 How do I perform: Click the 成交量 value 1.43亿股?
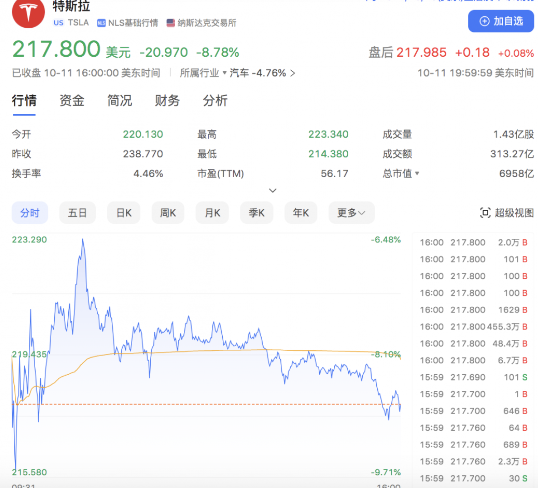pyautogui.click(x=513, y=134)
